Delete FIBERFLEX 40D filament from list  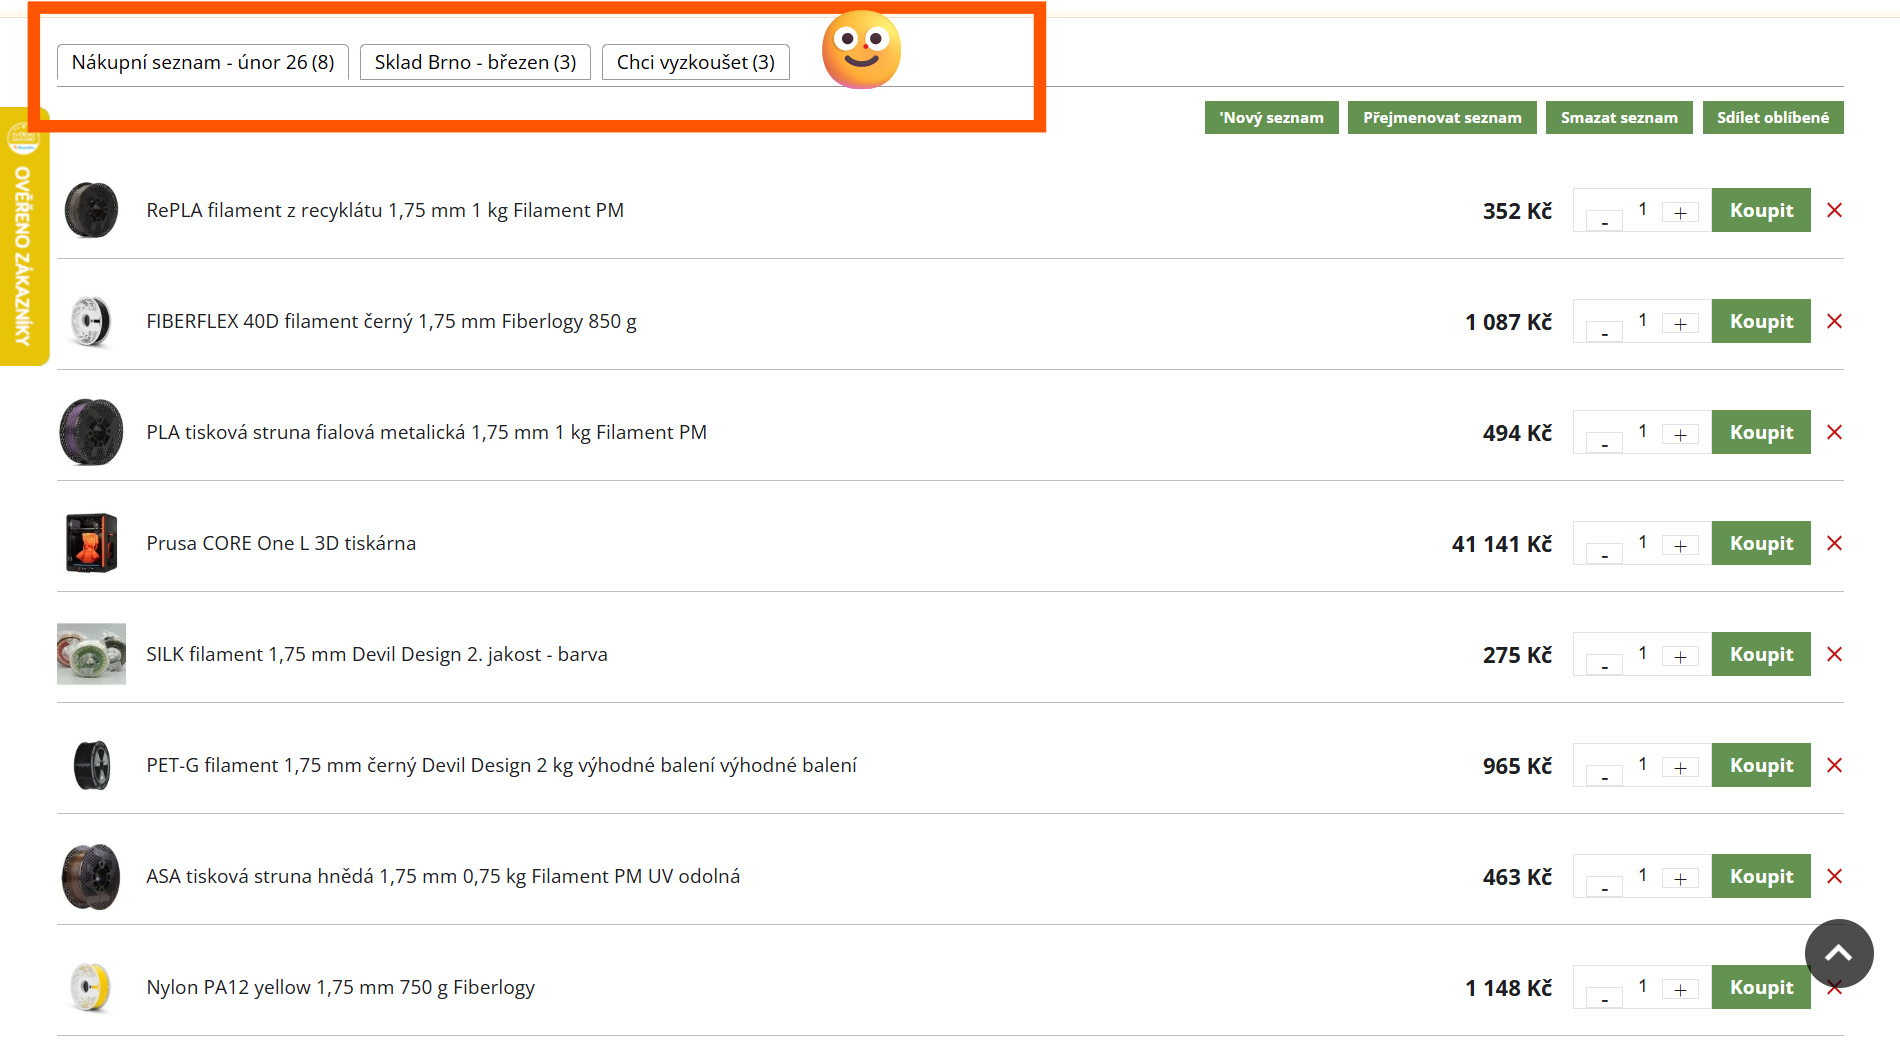point(1834,321)
